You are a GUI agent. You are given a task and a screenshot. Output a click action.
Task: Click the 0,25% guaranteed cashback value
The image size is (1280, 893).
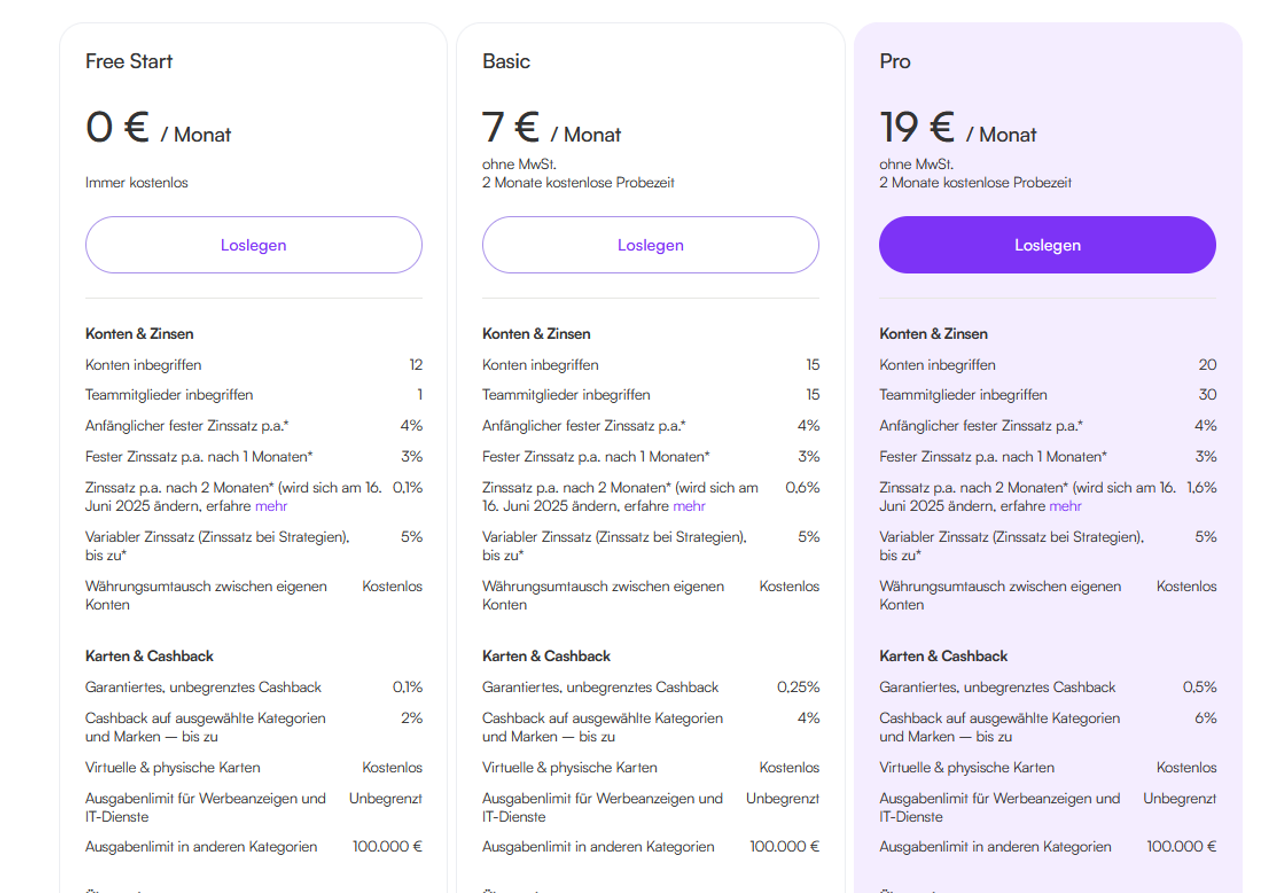click(x=798, y=687)
